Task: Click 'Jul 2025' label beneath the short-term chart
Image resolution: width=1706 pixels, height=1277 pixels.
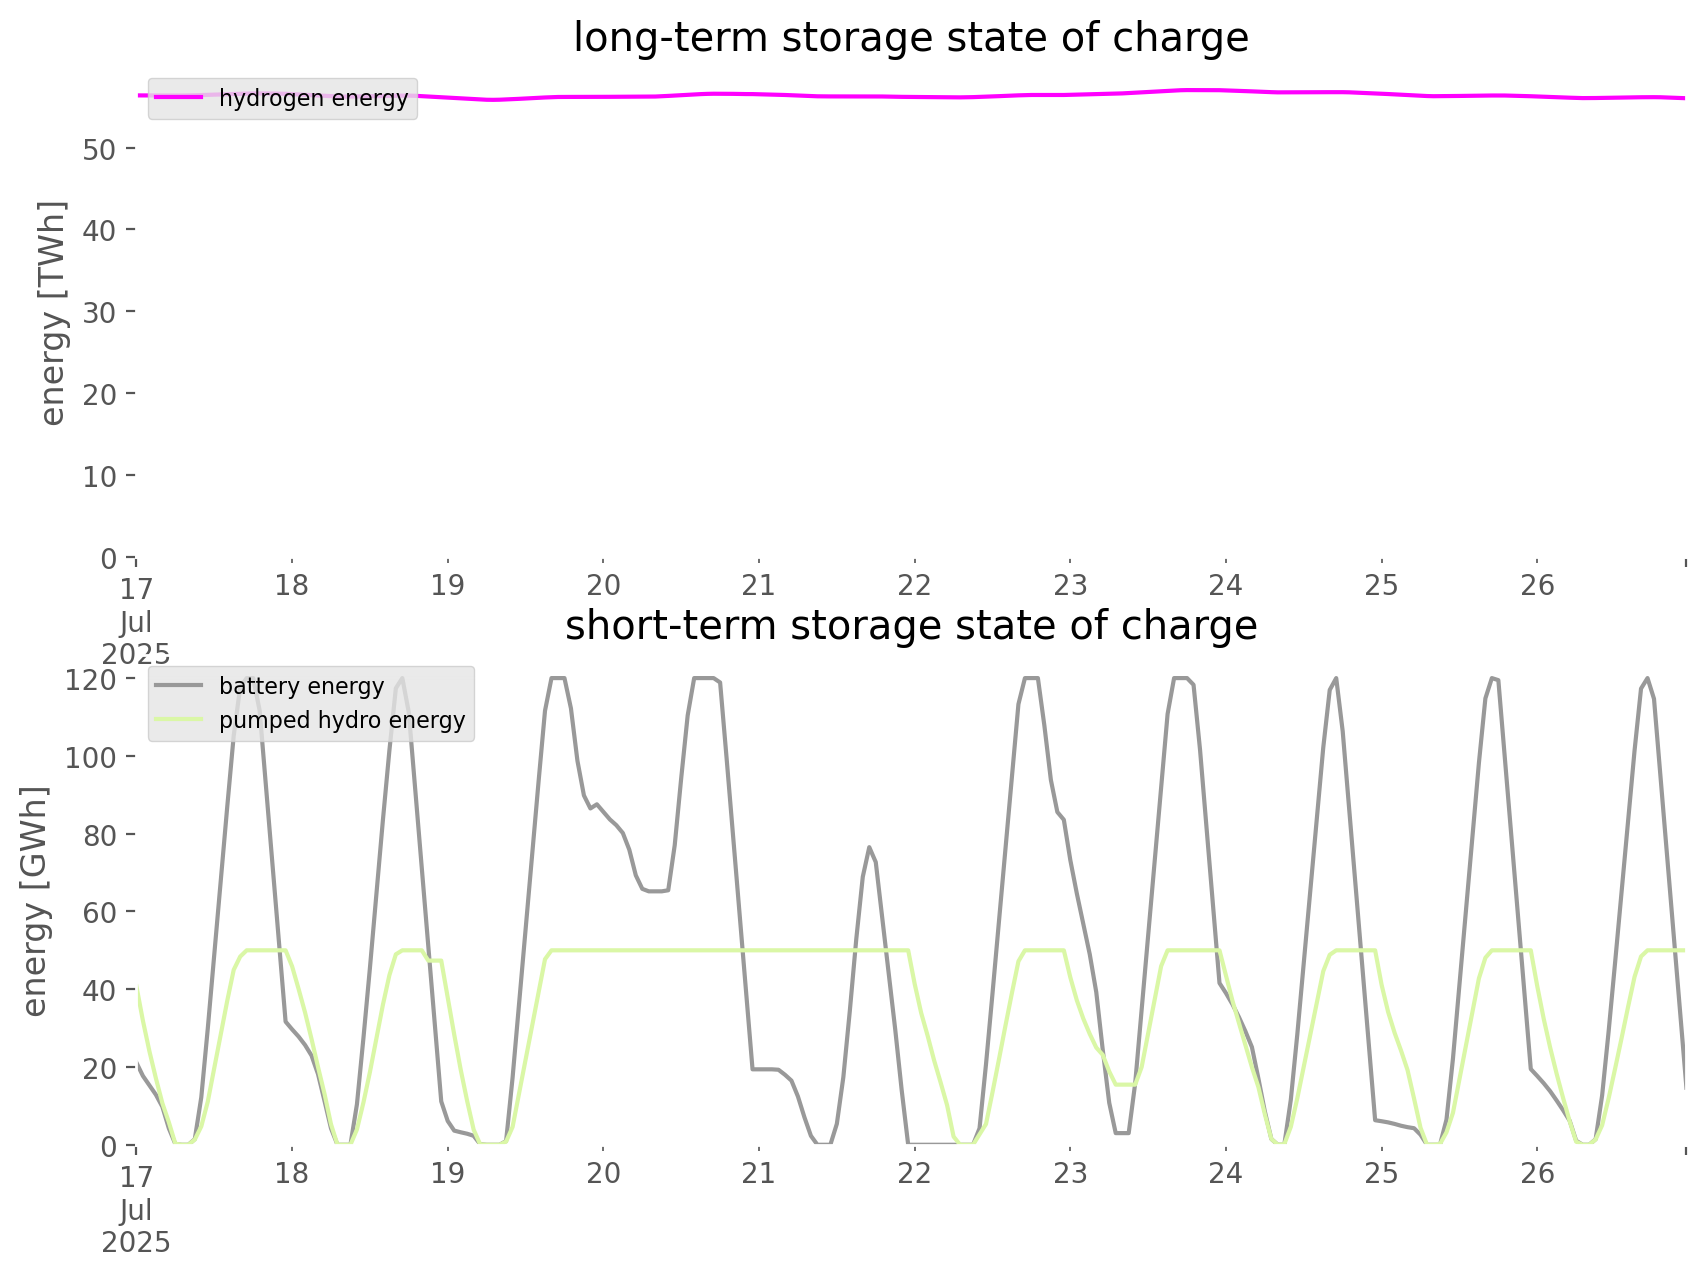Action: (x=136, y=1226)
